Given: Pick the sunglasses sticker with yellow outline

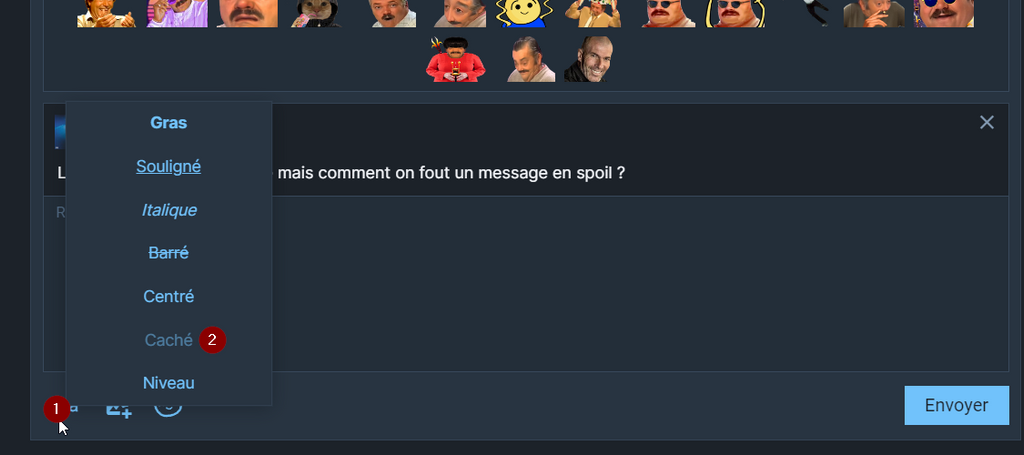Looking at the screenshot, I should [x=735, y=13].
